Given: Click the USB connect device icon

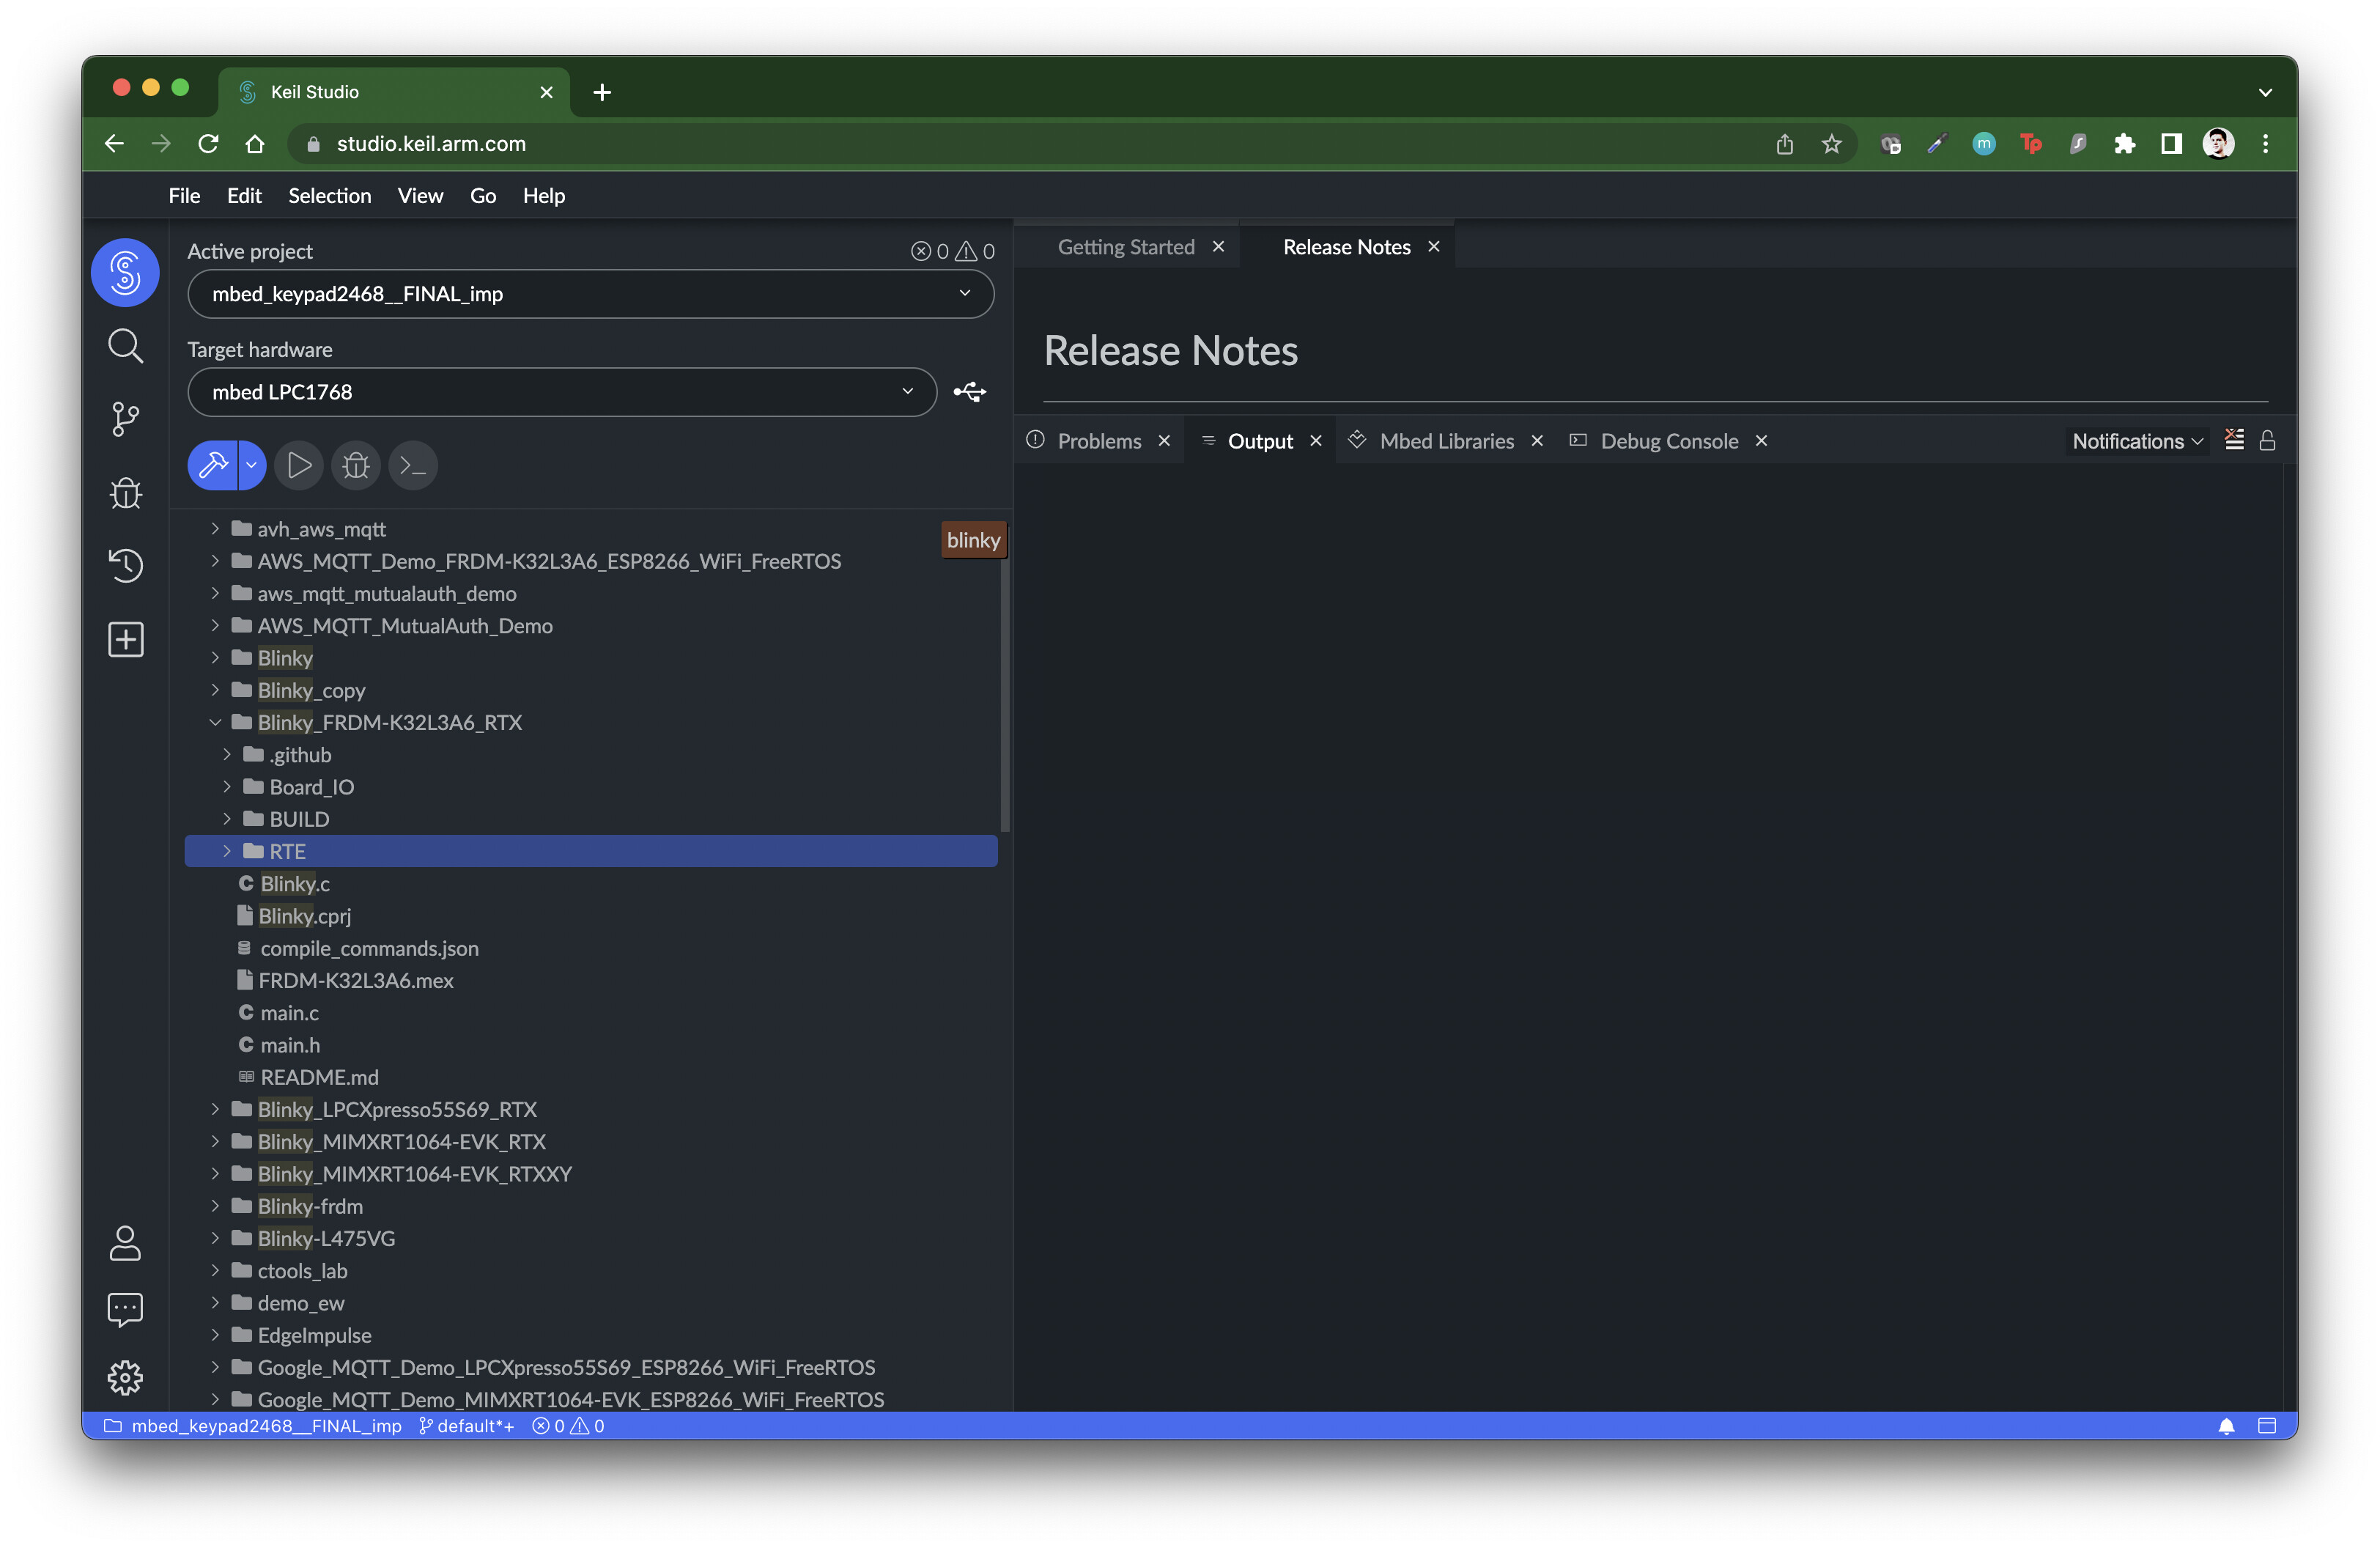Looking at the screenshot, I should (969, 392).
